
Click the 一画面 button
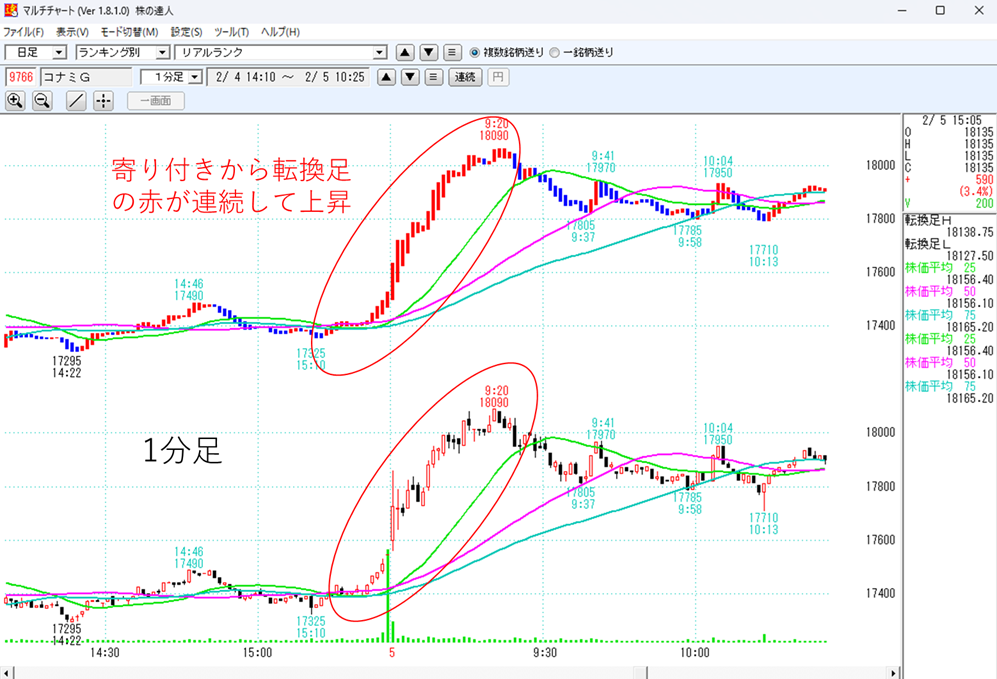[x=157, y=102]
